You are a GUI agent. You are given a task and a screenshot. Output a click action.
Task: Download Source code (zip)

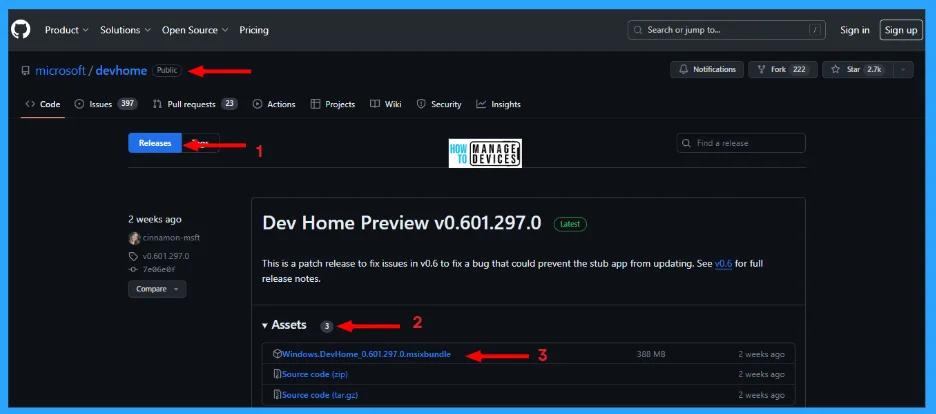coord(315,374)
